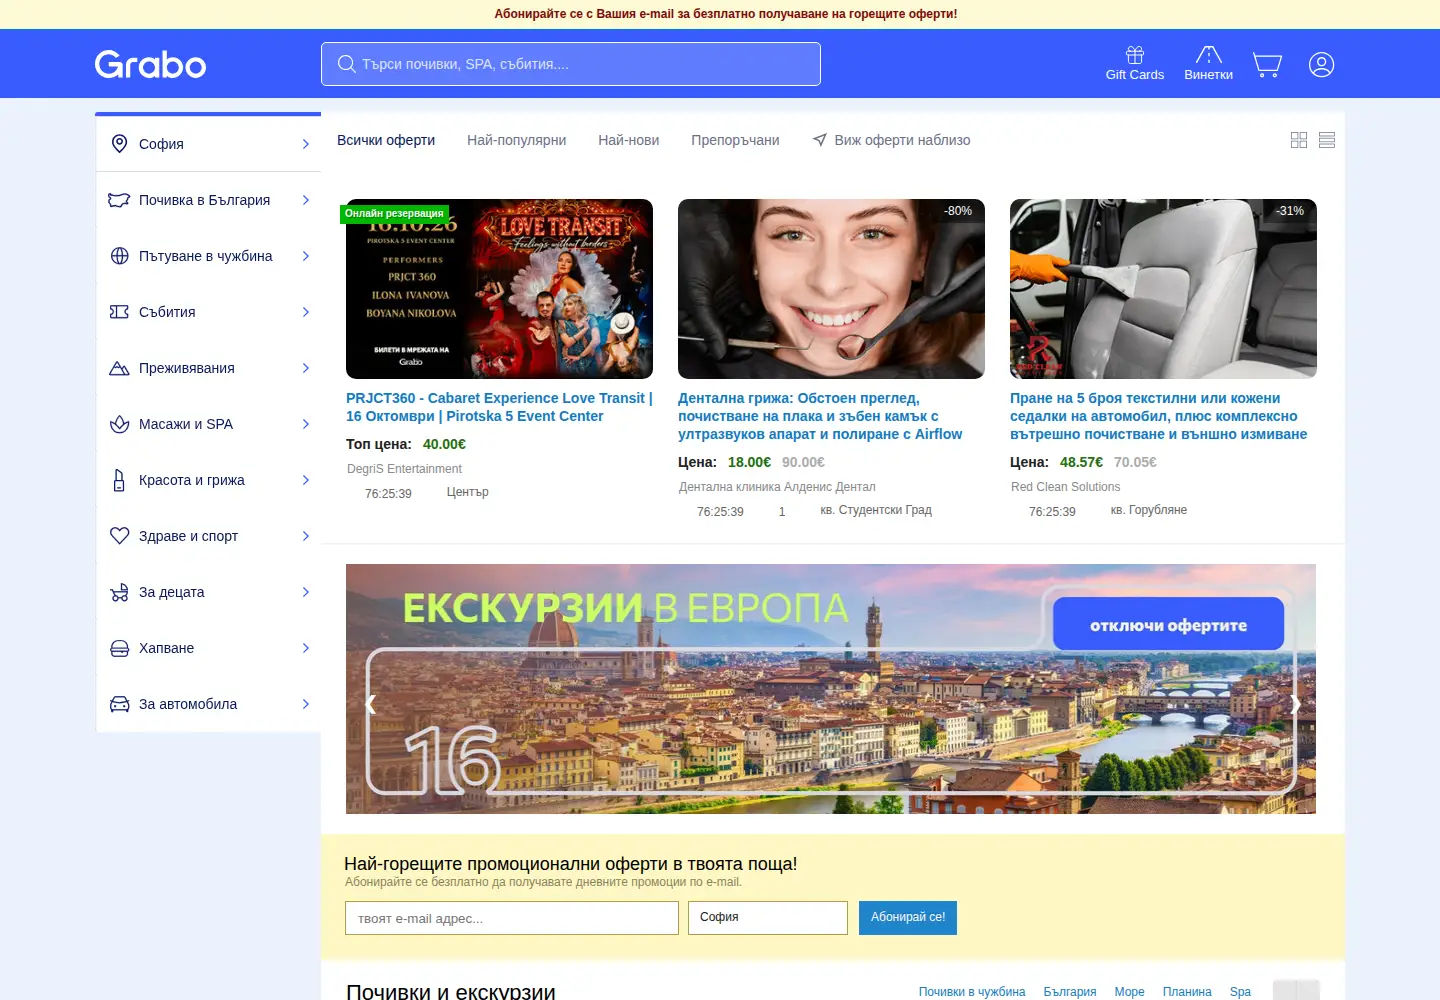
Task: Expand Почивка в България submenu arrow
Action: tap(306, 200)
